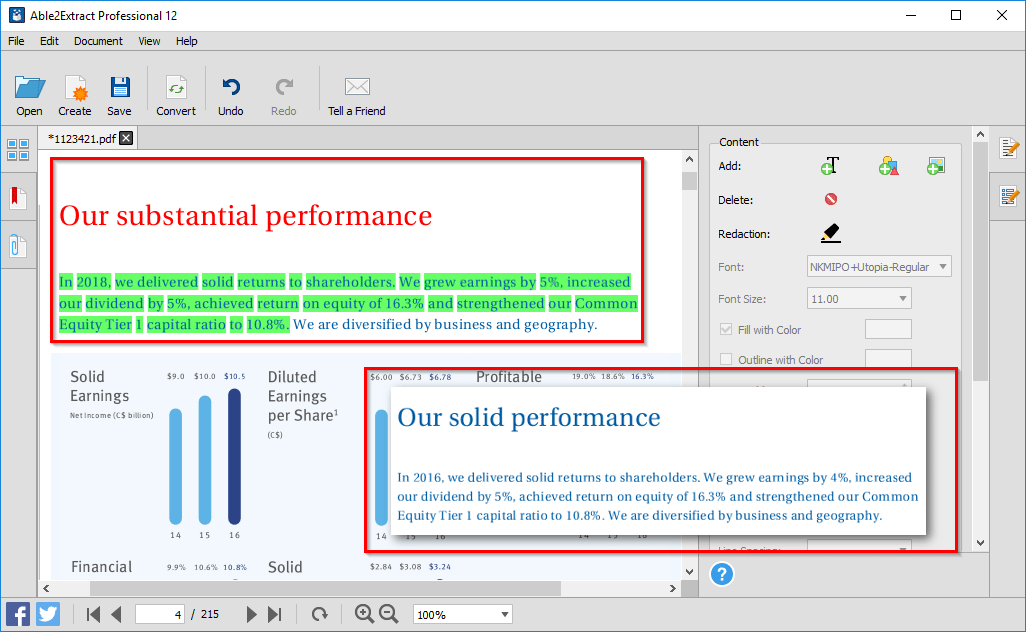Viewport: 1026px width, 632px height.
Task: Pick the Outline with Color swatch
Action: click(888, 359)
